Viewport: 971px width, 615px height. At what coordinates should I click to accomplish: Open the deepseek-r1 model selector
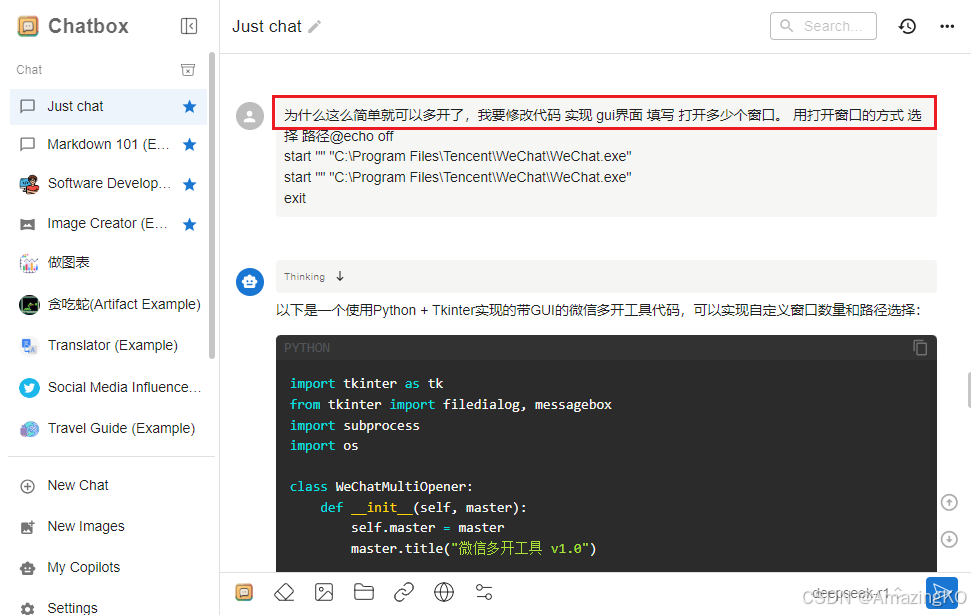pos(857,593)
